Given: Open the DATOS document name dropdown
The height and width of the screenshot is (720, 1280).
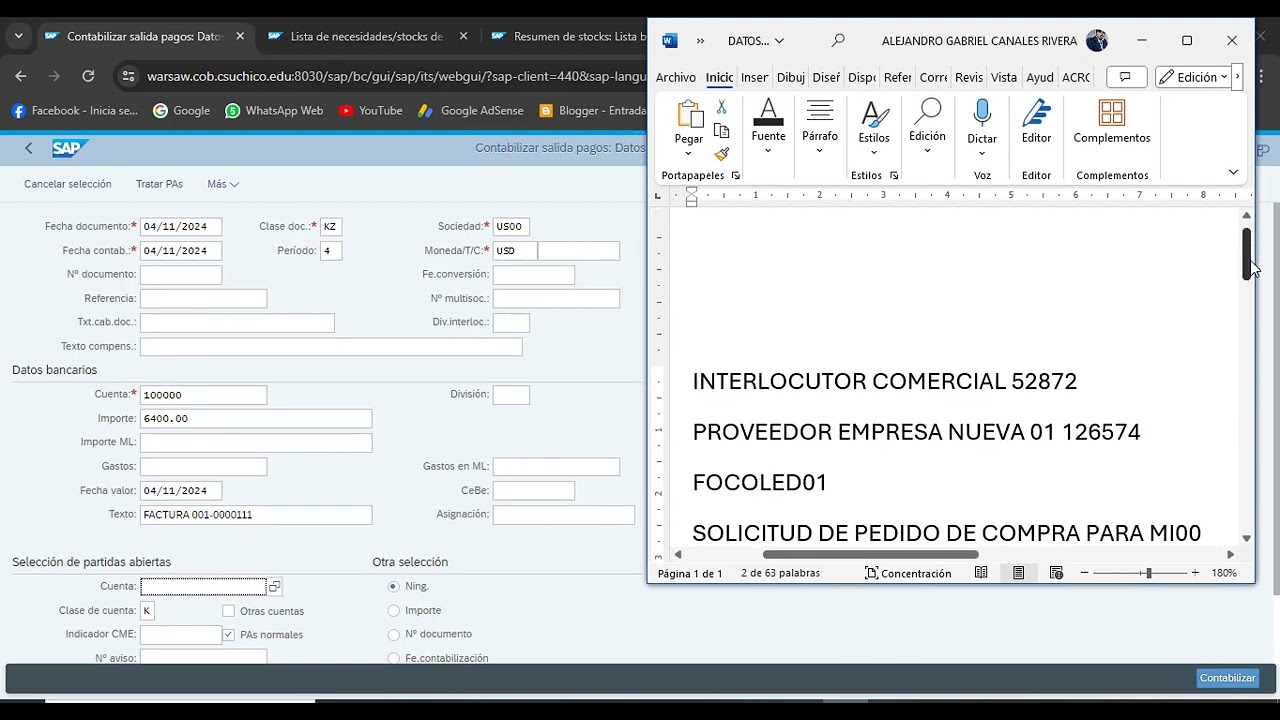Looking at the screenshot, I should click(x=756, y=41).
